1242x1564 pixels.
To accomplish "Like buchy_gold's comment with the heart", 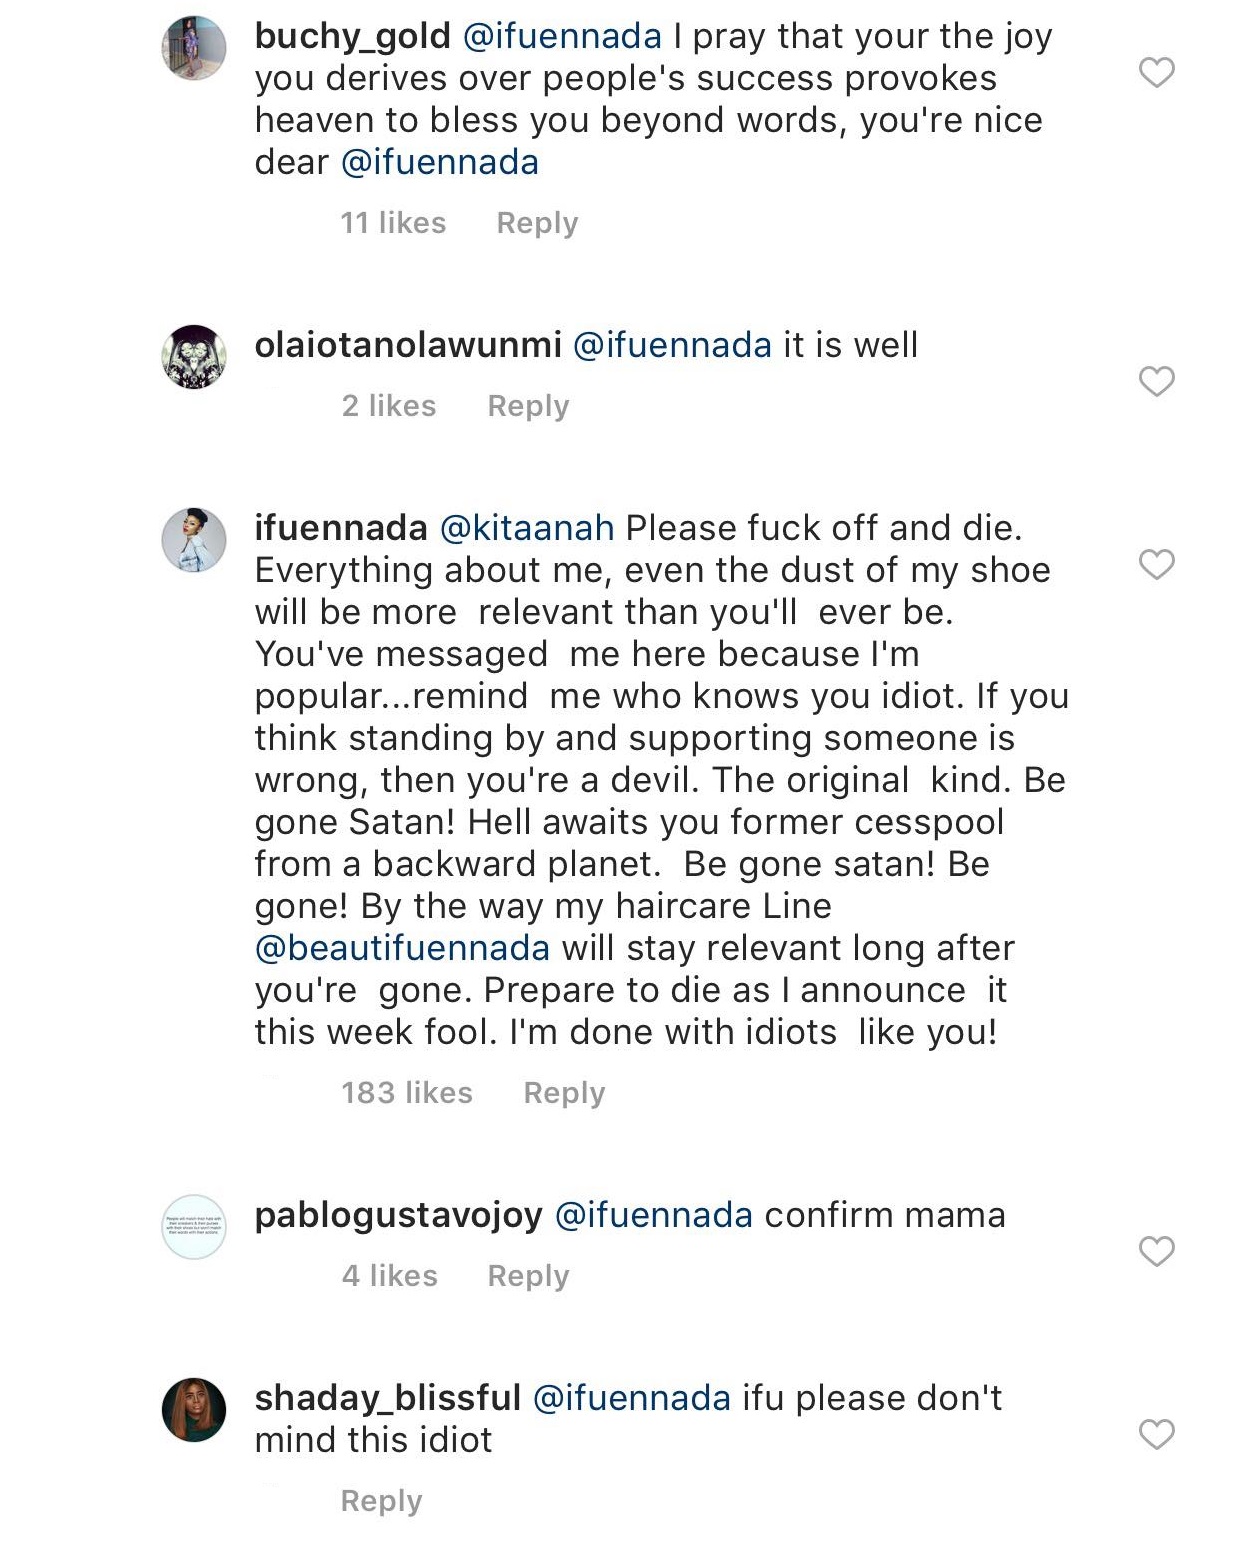I will pos(1157,73).
